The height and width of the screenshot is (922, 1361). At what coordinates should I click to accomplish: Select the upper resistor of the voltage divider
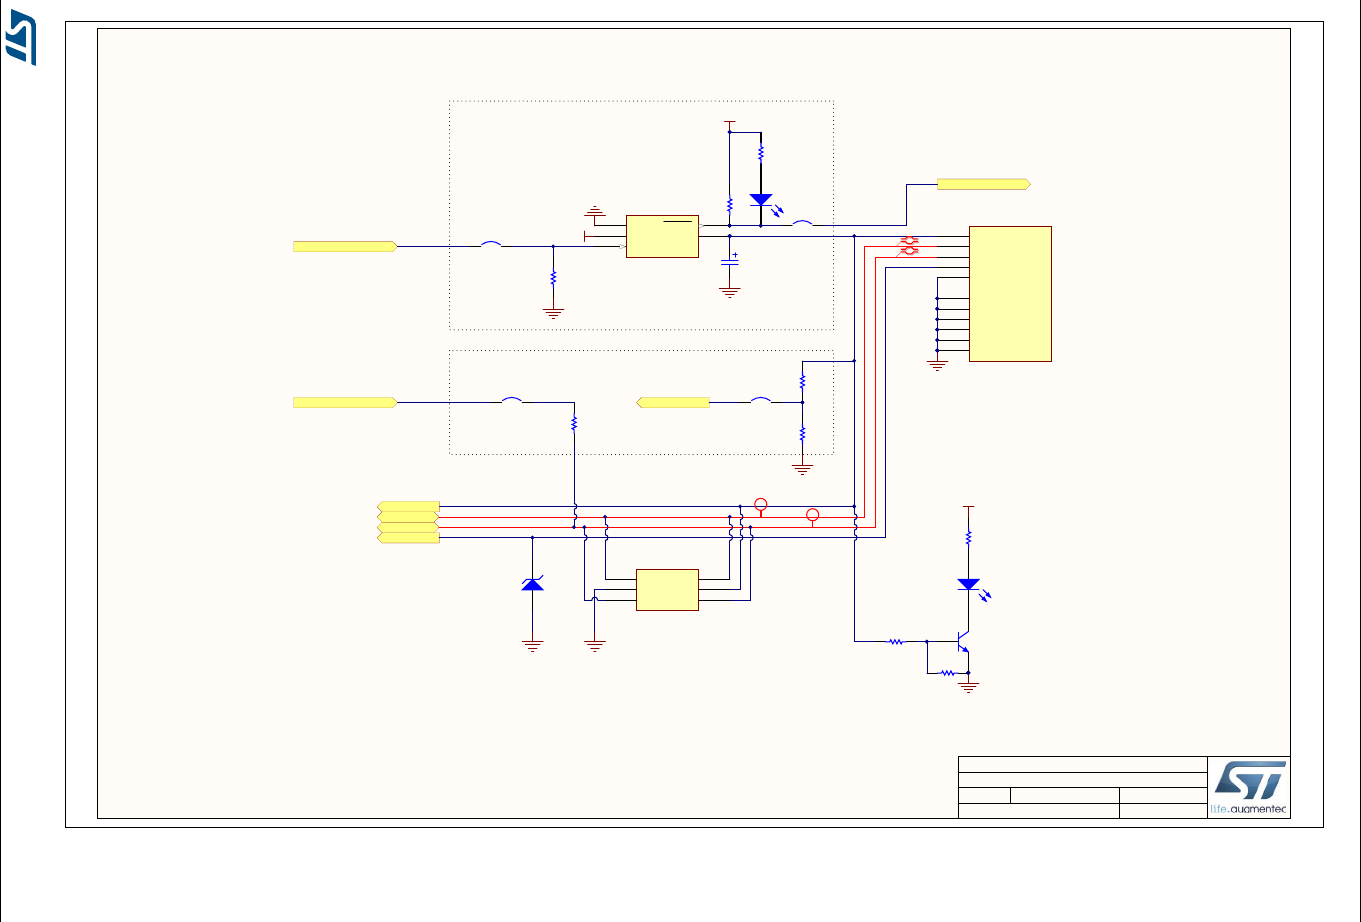pos(802,382)
